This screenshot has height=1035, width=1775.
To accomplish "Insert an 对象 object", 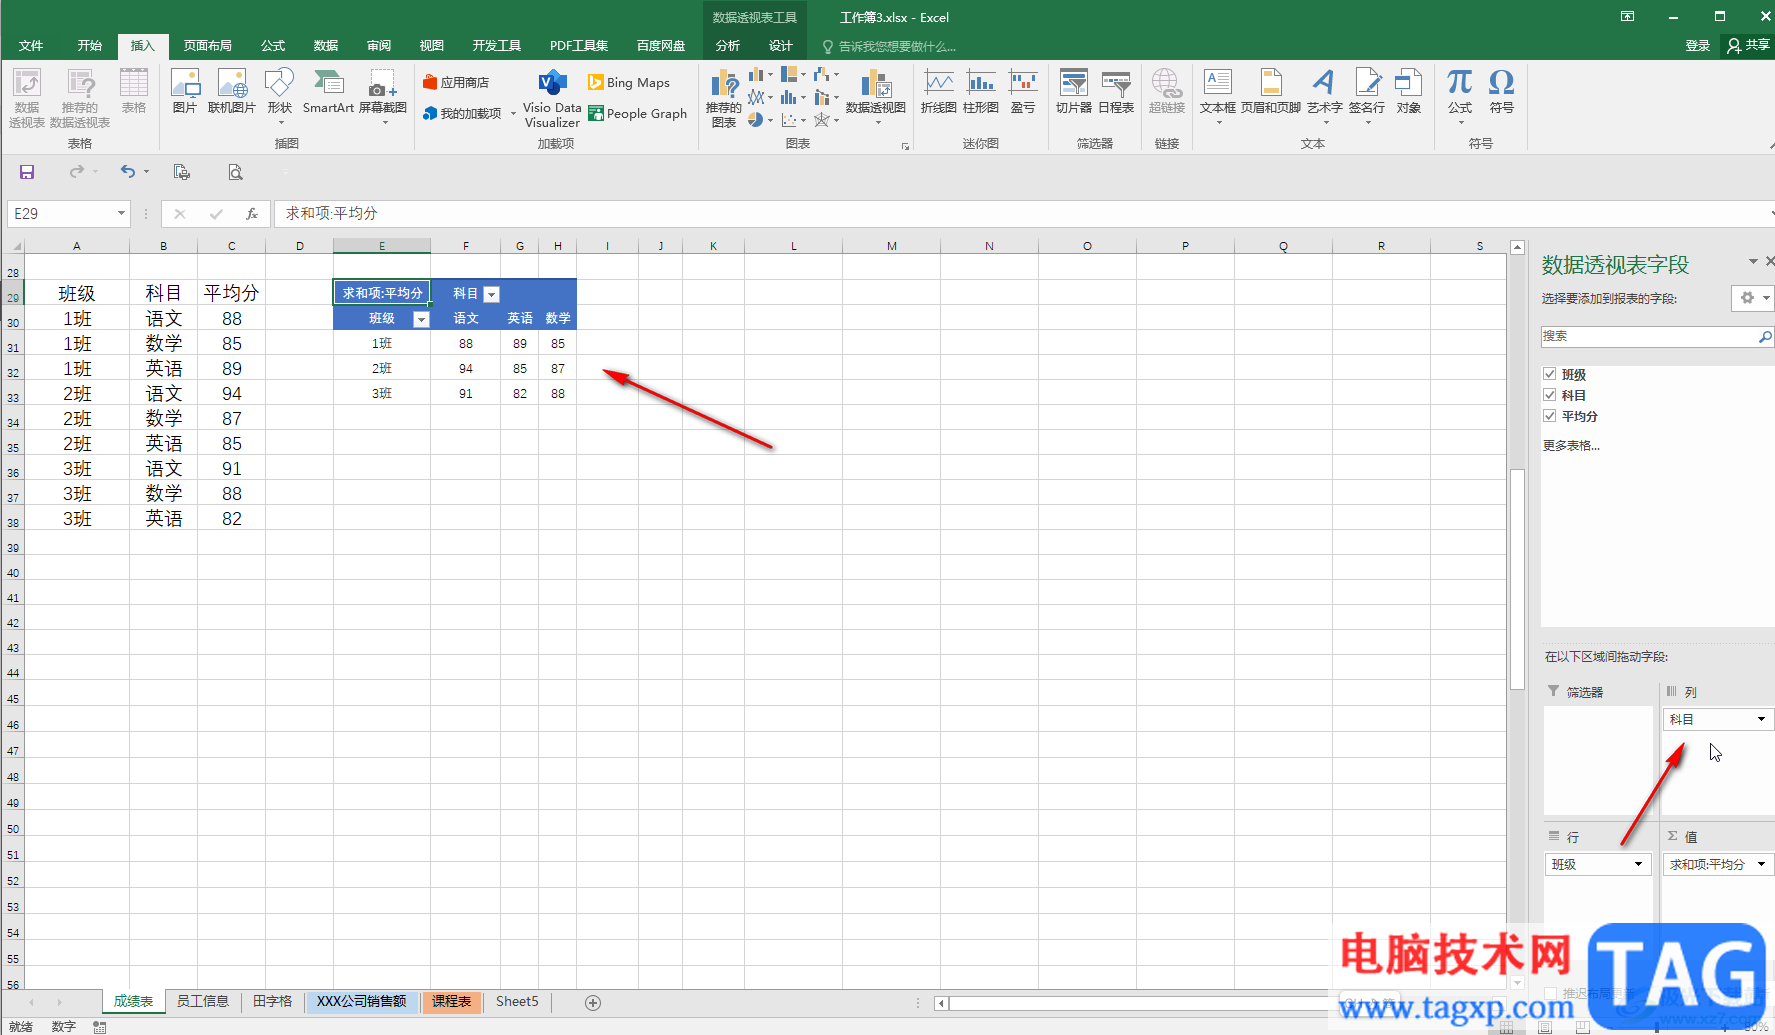I will (1409, 91).
